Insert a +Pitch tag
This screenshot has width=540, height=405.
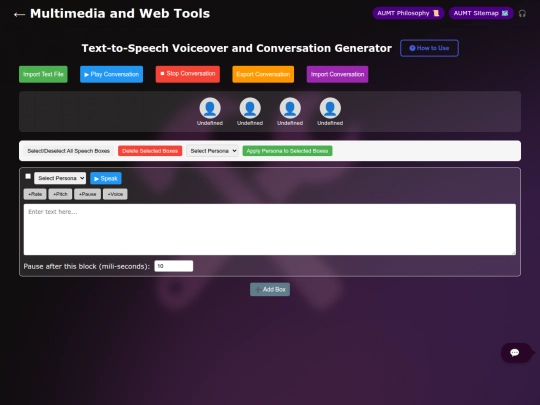pos(60,194)
